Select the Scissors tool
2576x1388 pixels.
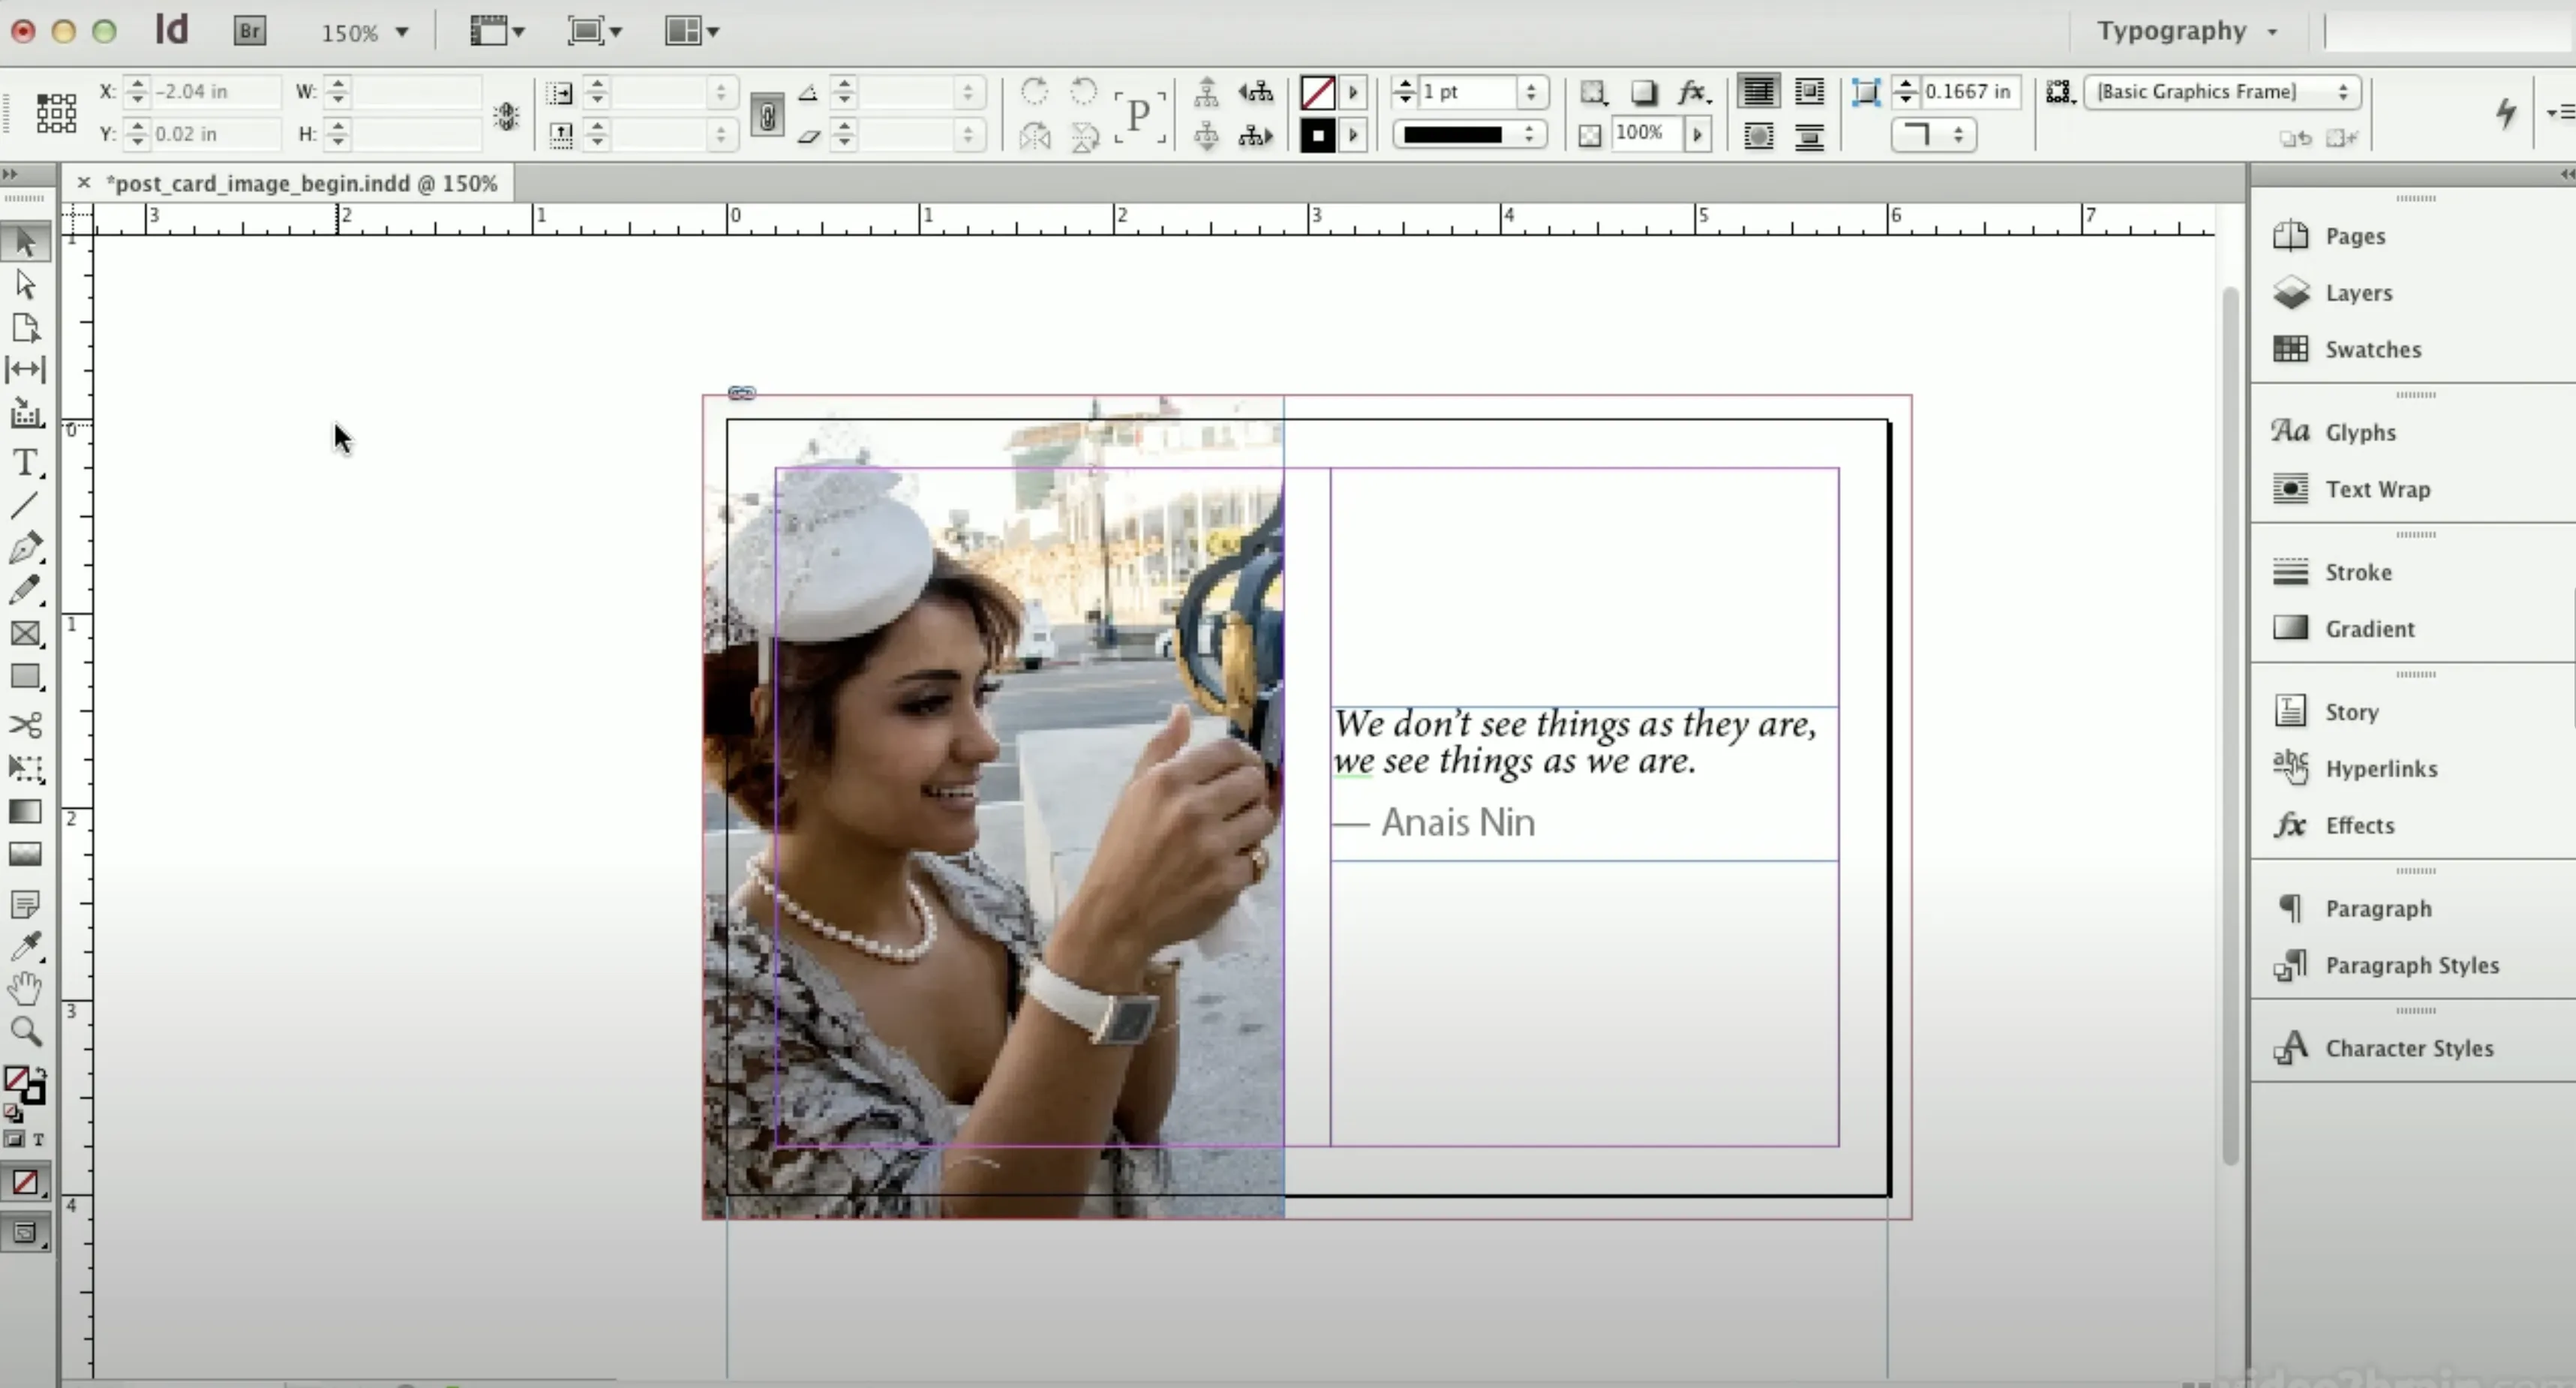[x=25, y=724]
